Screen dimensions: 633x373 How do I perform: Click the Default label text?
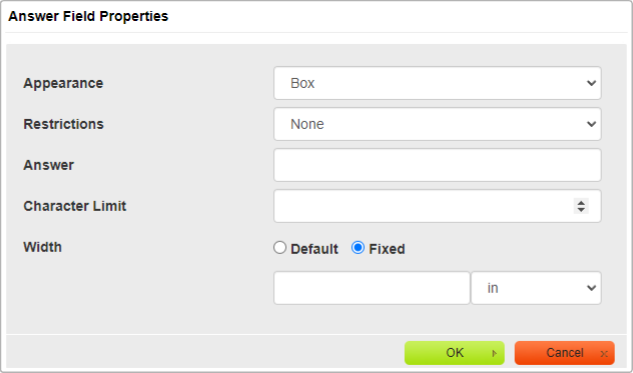click(x=314, y=249)
